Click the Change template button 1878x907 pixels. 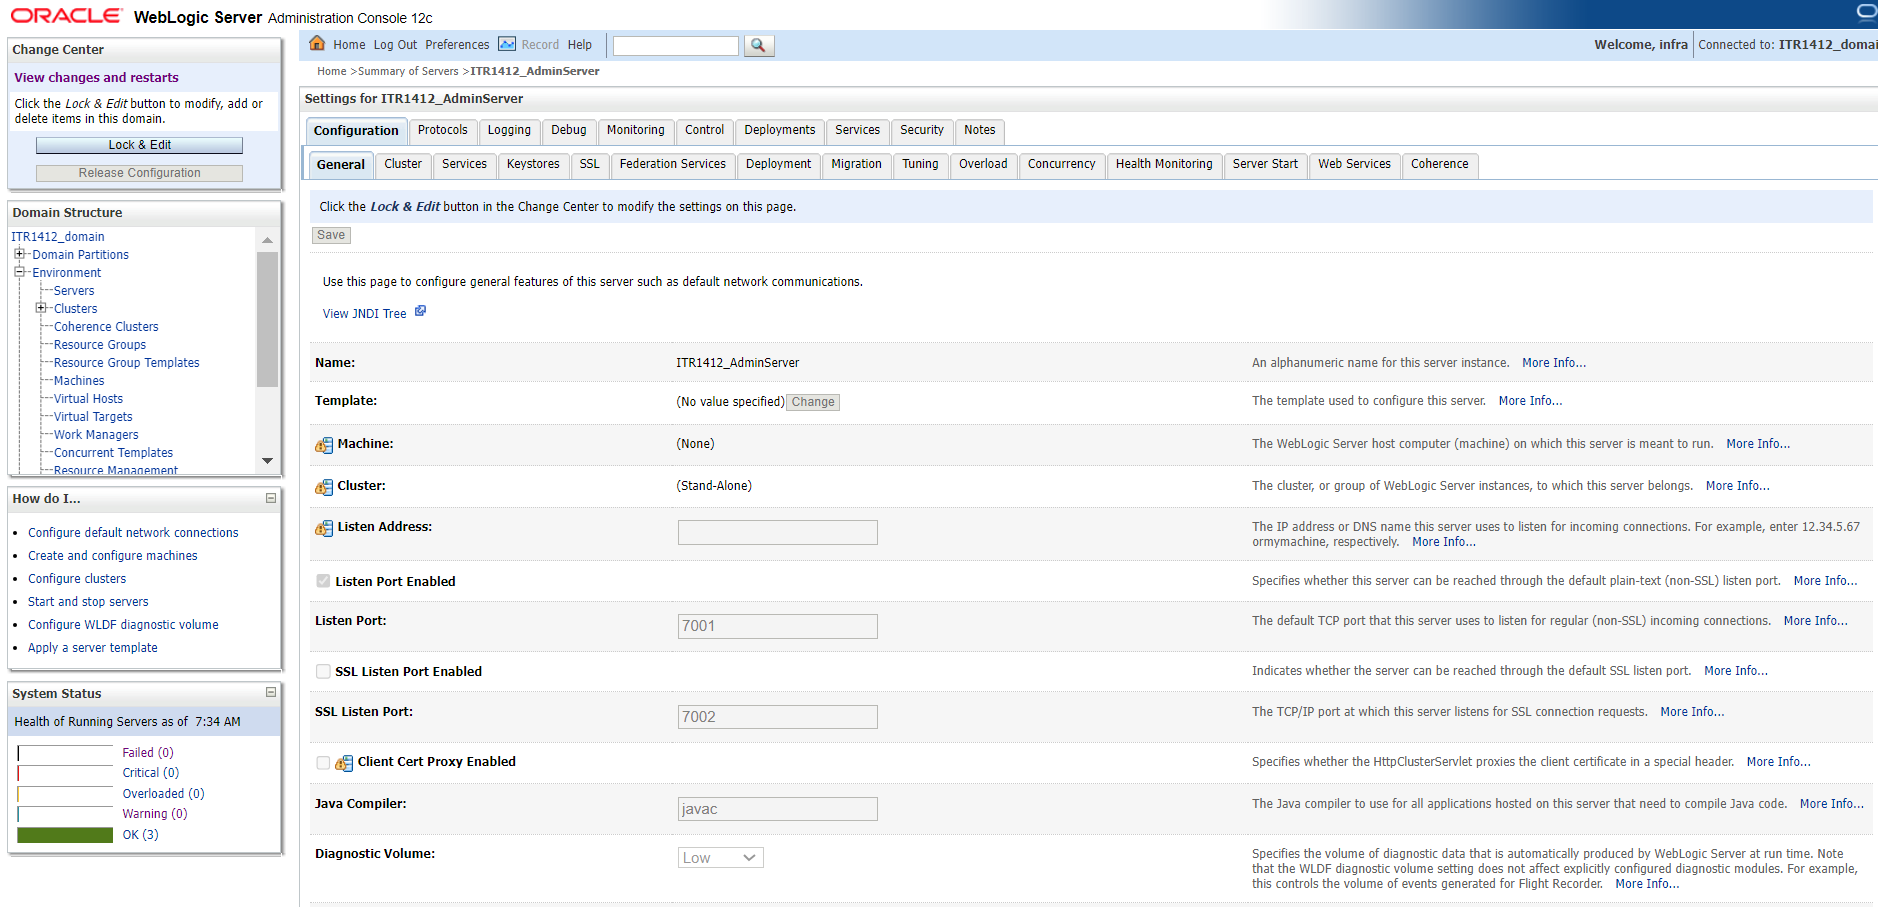813,402
